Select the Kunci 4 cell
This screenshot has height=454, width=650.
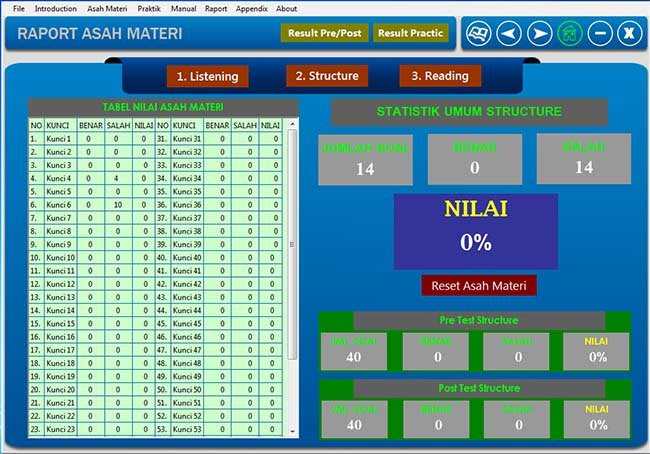(x=61, y=178)
